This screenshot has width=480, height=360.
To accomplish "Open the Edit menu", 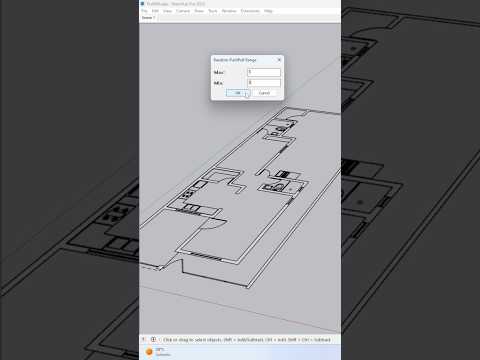I will coord(155,11).
